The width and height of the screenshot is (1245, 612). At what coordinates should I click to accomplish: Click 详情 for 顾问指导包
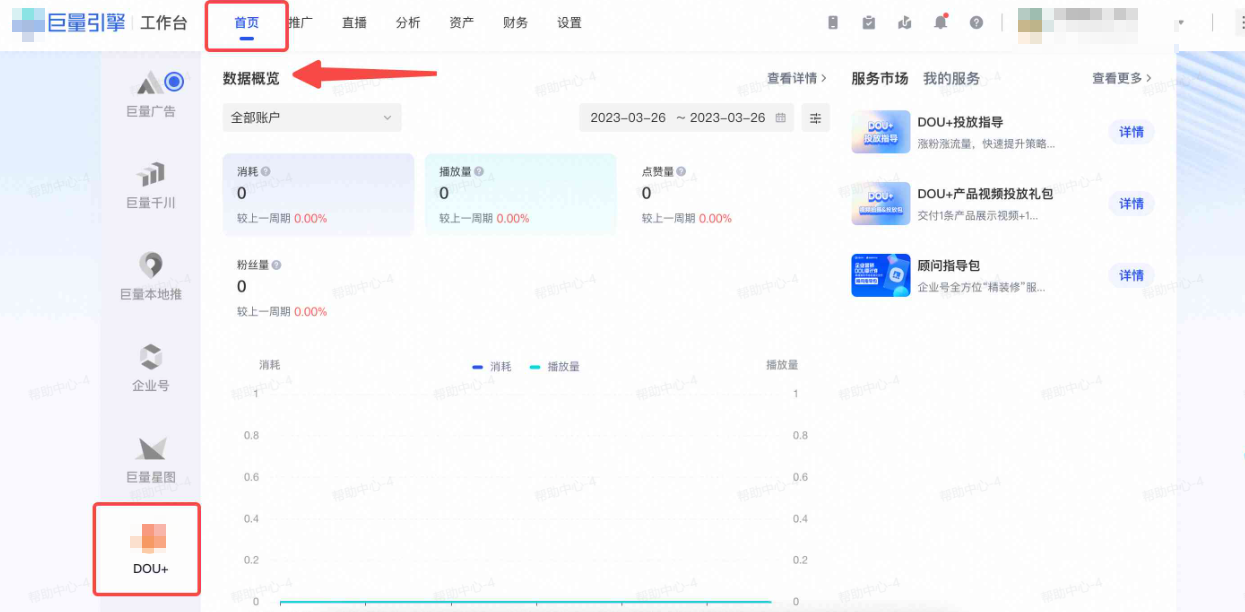tap(1131, 276)
